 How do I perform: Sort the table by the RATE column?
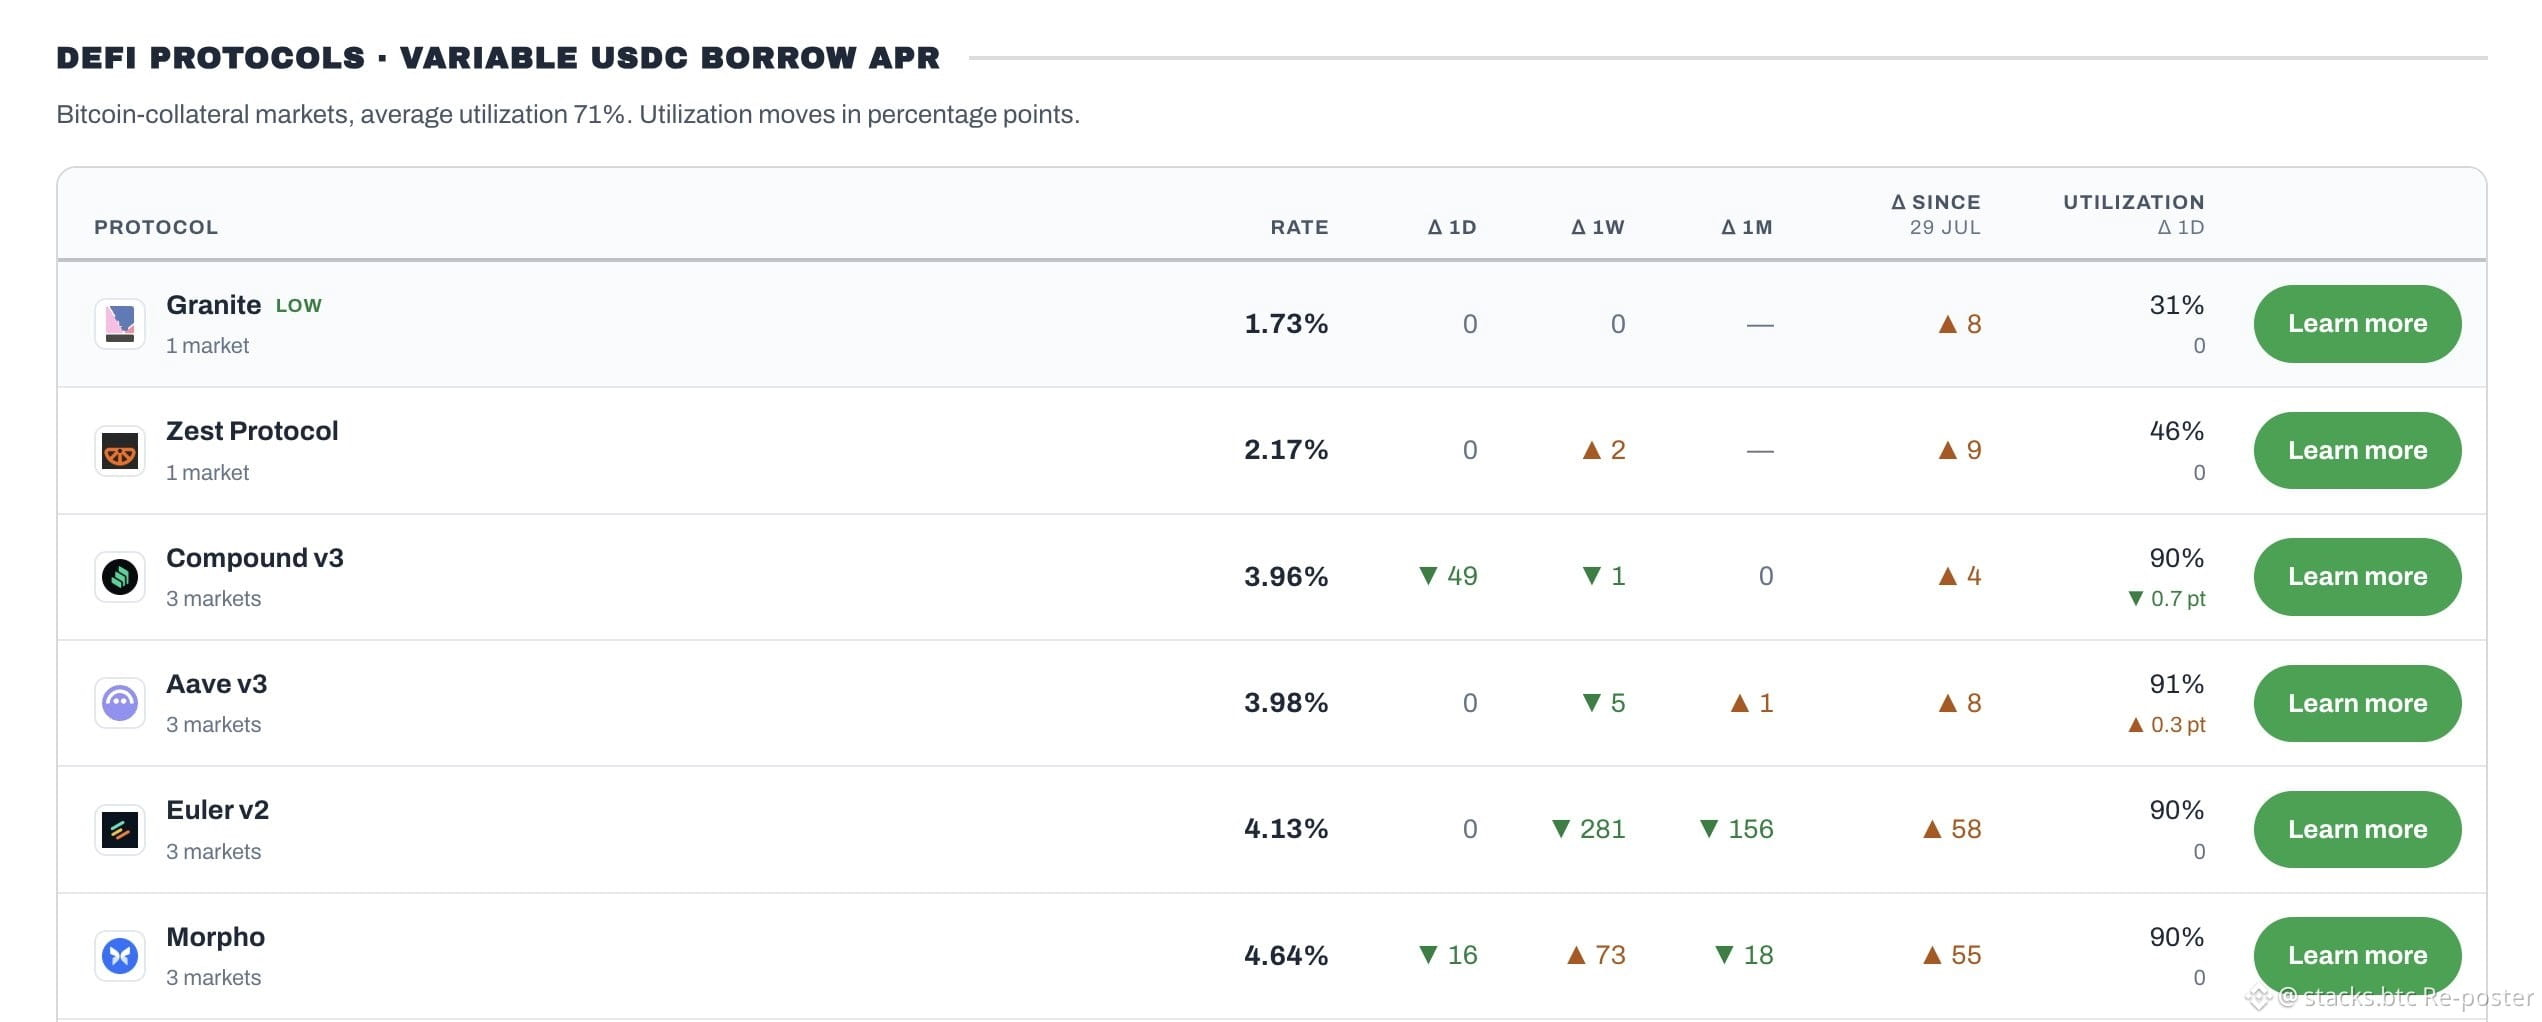1299,227
